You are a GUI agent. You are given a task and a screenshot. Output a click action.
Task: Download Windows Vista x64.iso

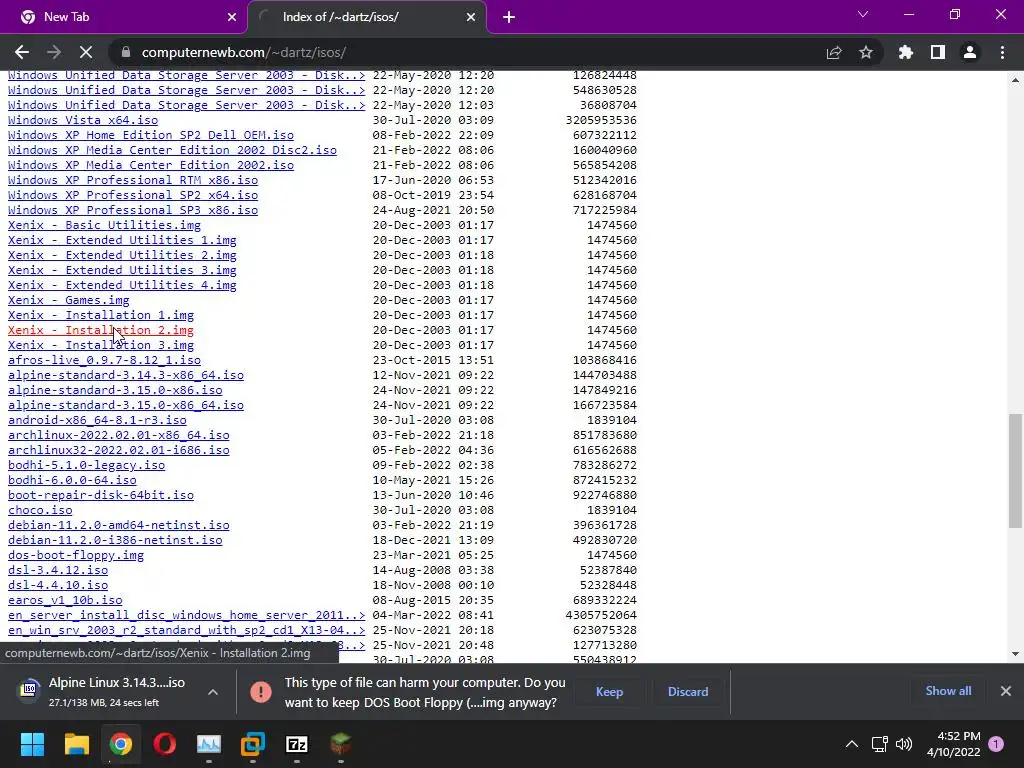point(83,120)
